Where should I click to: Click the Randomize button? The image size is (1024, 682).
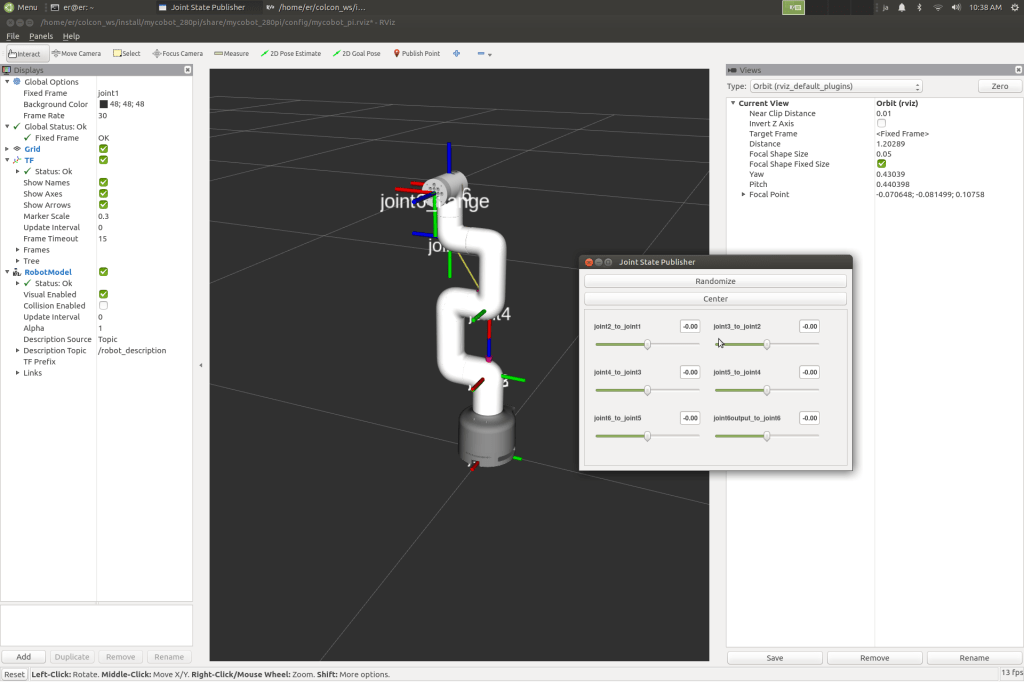pyautogui.click(x=715, y=282)
